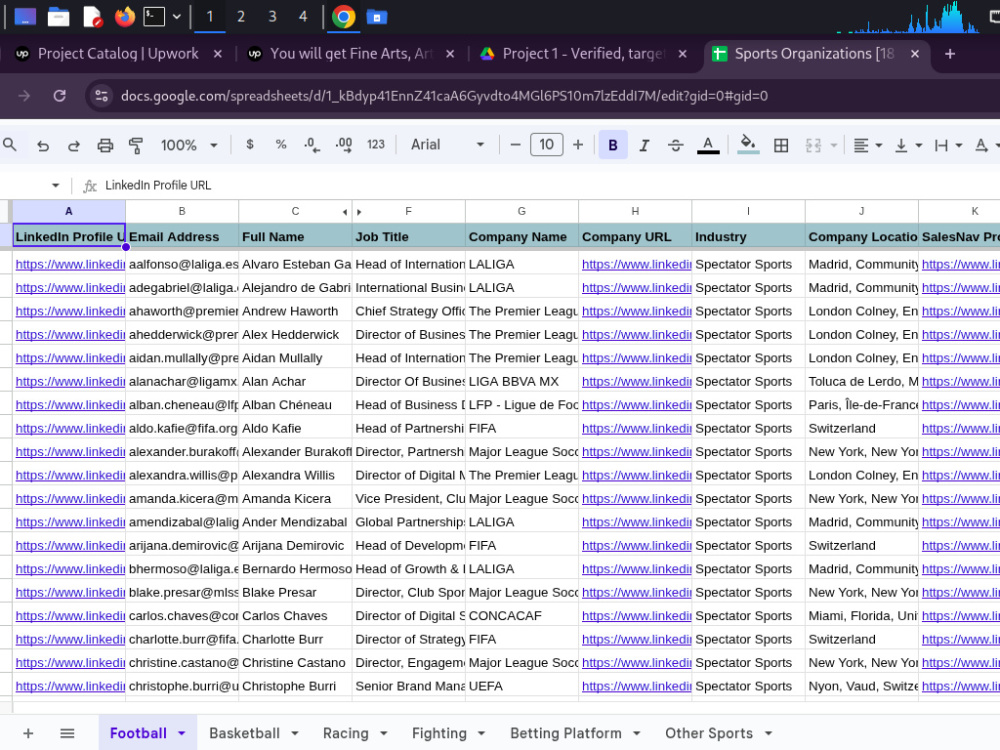Select the CONCACAF company cell
Image resolution: width=1000 pixels, height=750 pixels.
[x=522, y=615]
